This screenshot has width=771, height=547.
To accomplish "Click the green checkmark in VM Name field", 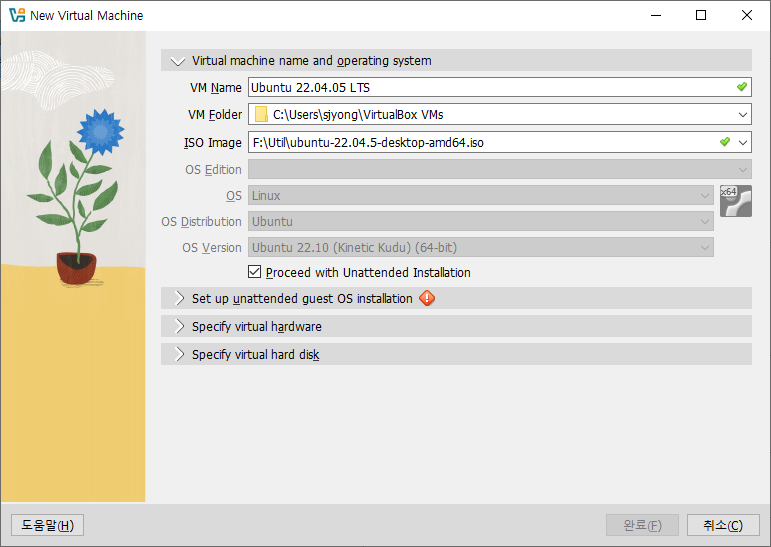I will click(x=741, y=87).
